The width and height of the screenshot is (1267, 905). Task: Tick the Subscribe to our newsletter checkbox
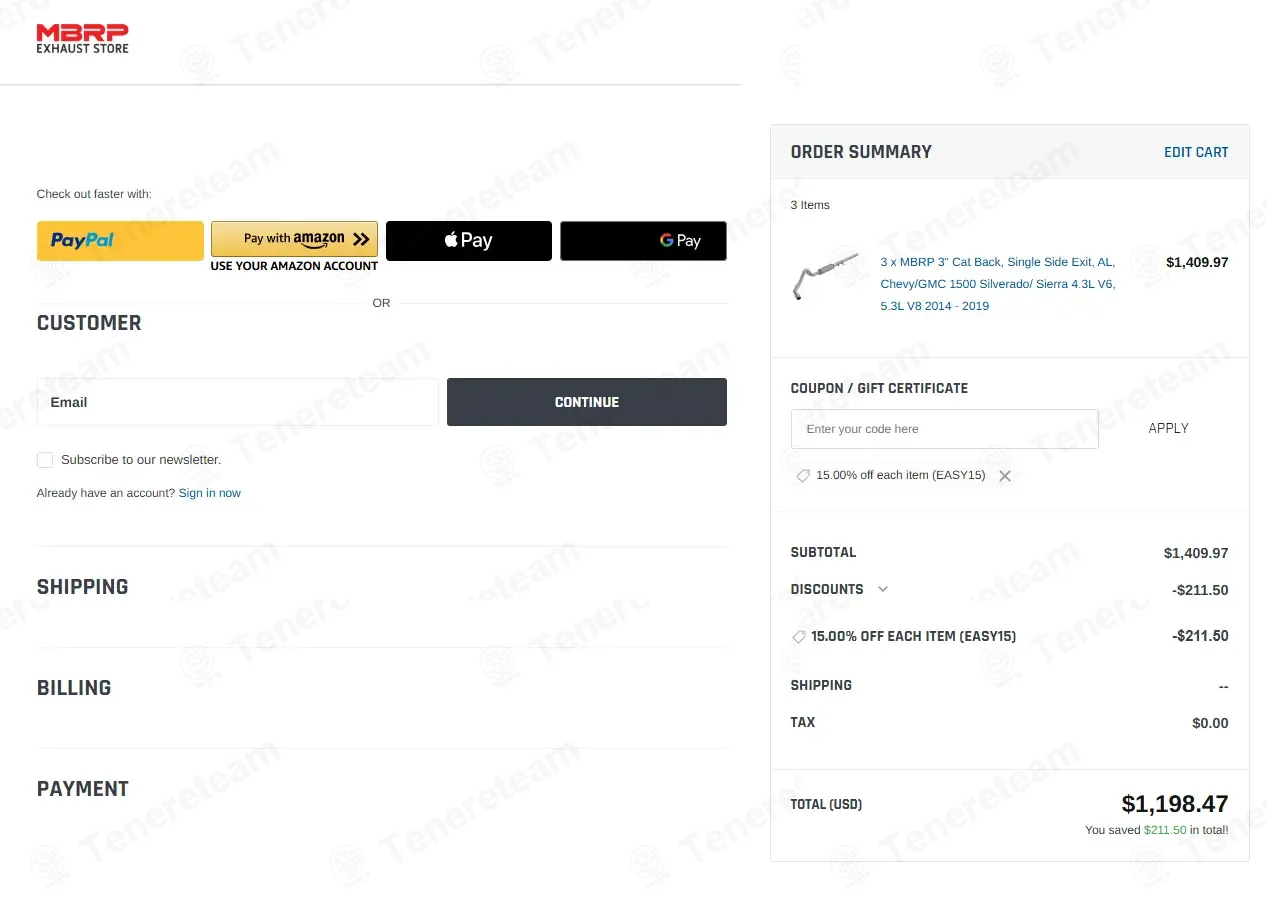click(x=45, y=460)
